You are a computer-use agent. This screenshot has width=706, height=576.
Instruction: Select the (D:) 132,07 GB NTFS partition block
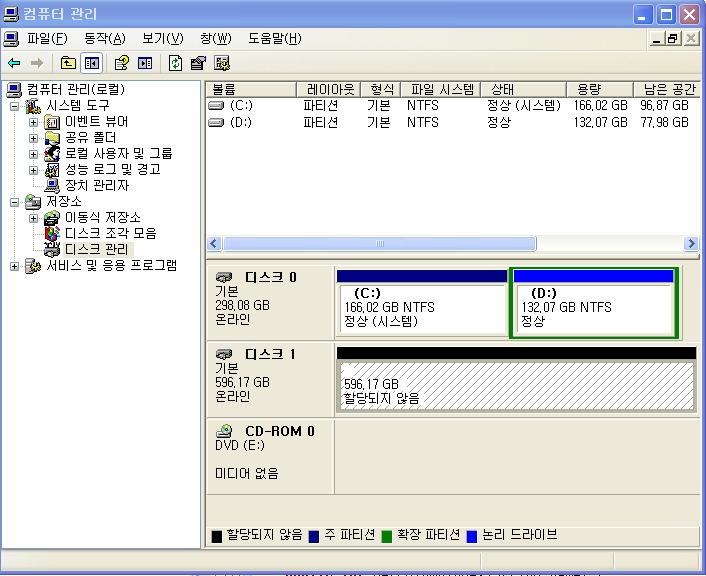click(x=593, y=303)
